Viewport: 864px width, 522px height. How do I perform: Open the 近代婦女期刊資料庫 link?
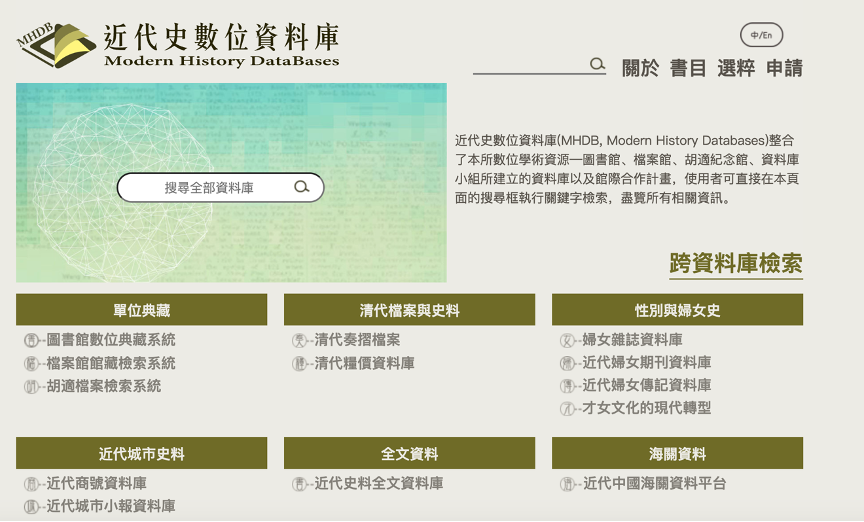646,363
